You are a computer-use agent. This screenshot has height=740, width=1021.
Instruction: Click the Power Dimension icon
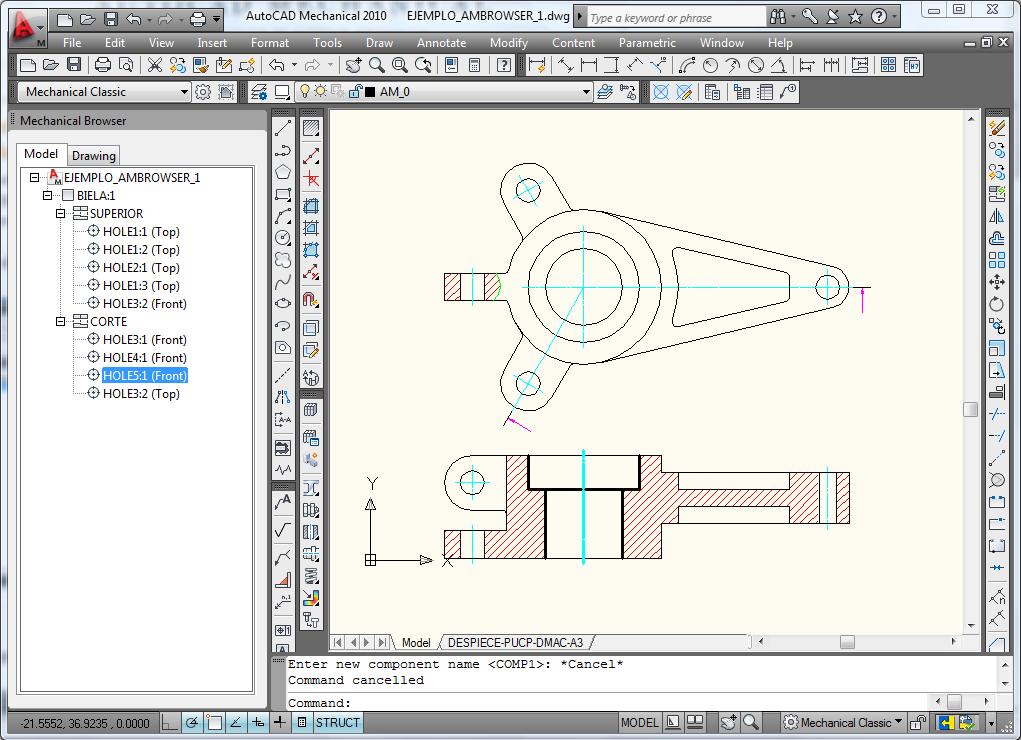pos(537,65)
